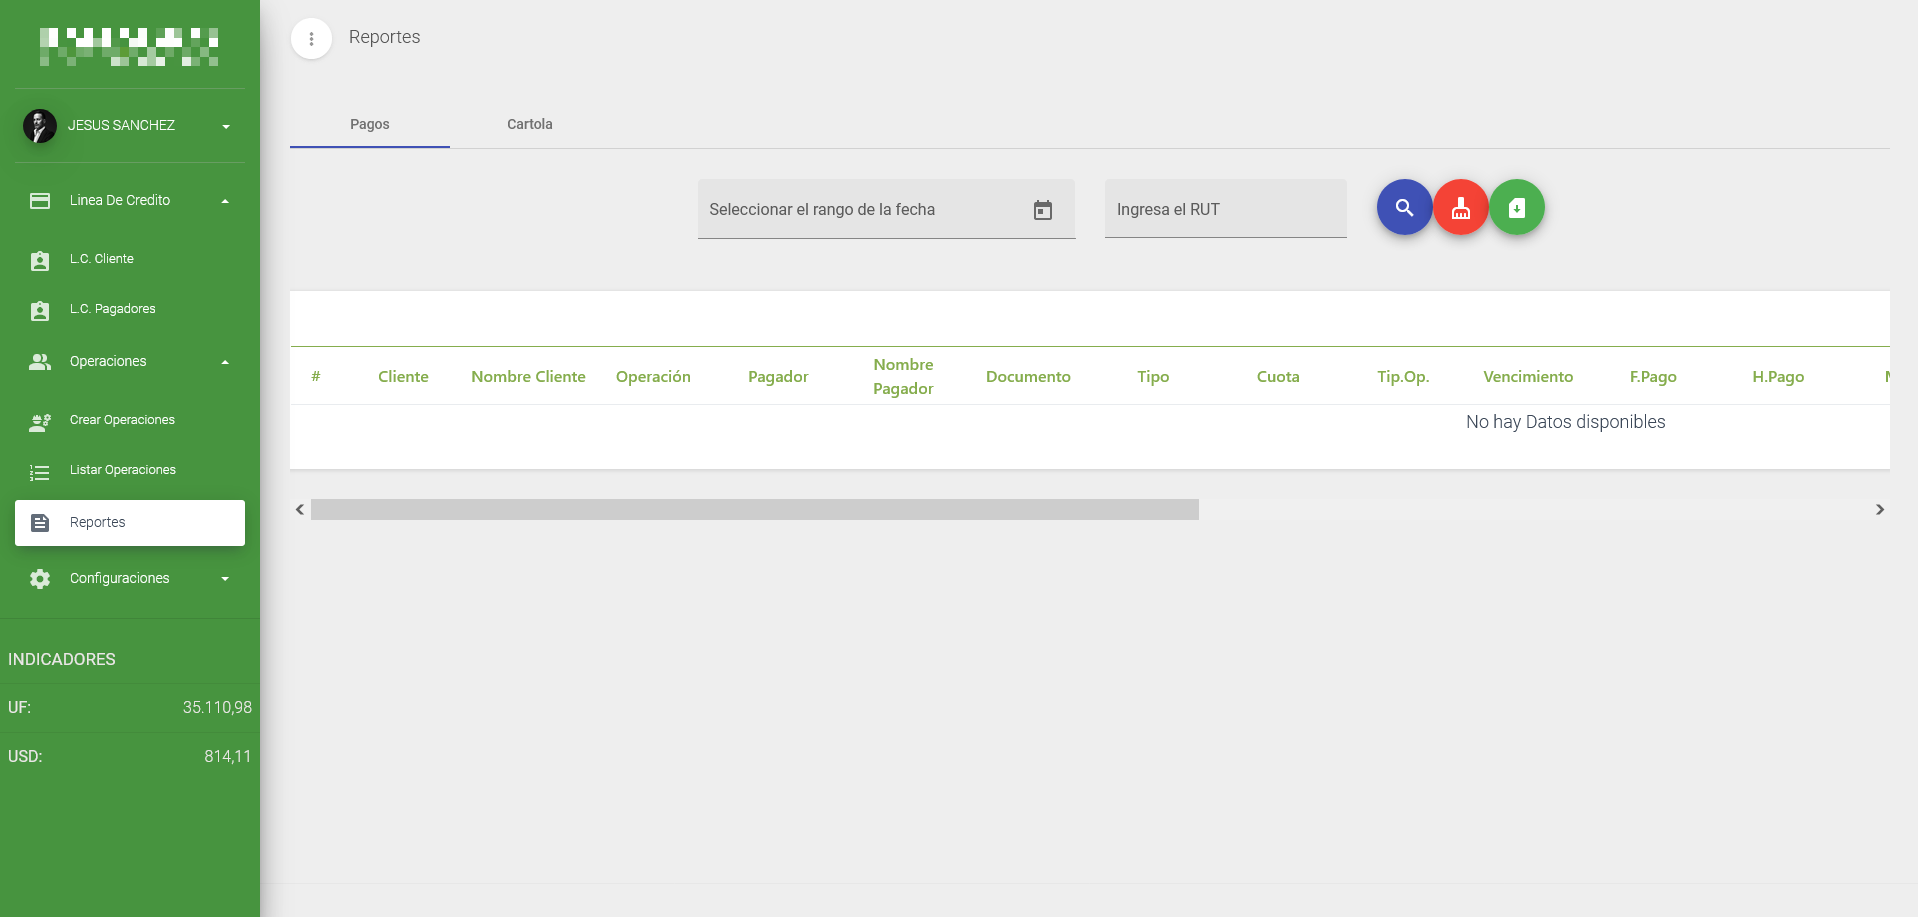Viewport: 1918px width, 917px height.
Task: Open L.C. Cliente page
Action: (102, 259)
